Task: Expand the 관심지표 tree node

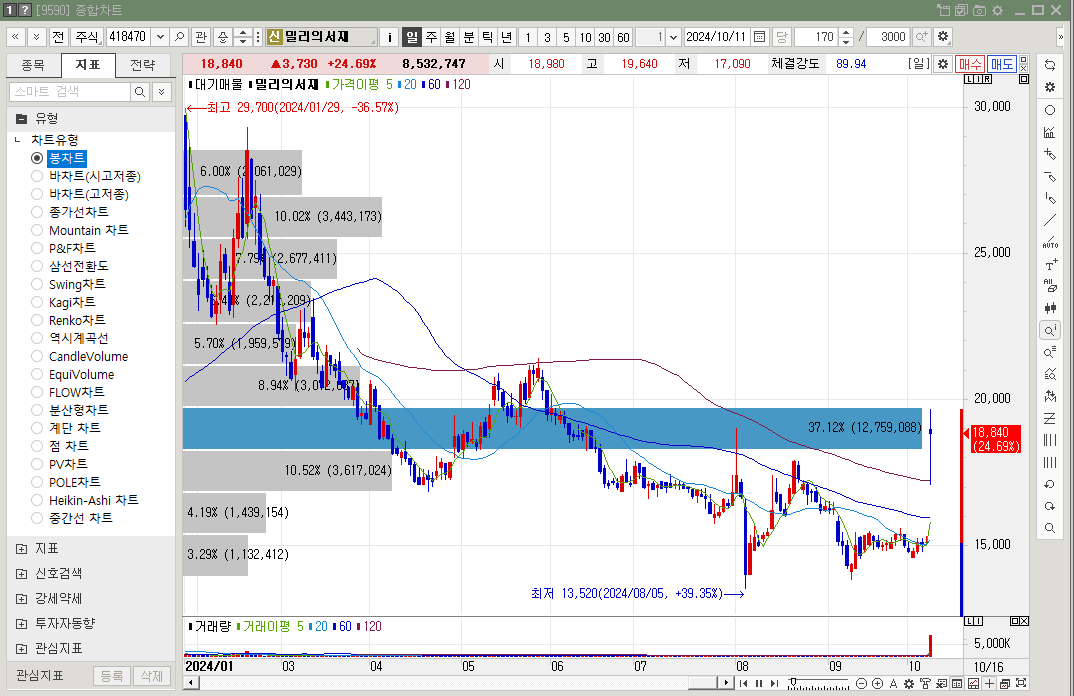Action: (x=21, y=648)
